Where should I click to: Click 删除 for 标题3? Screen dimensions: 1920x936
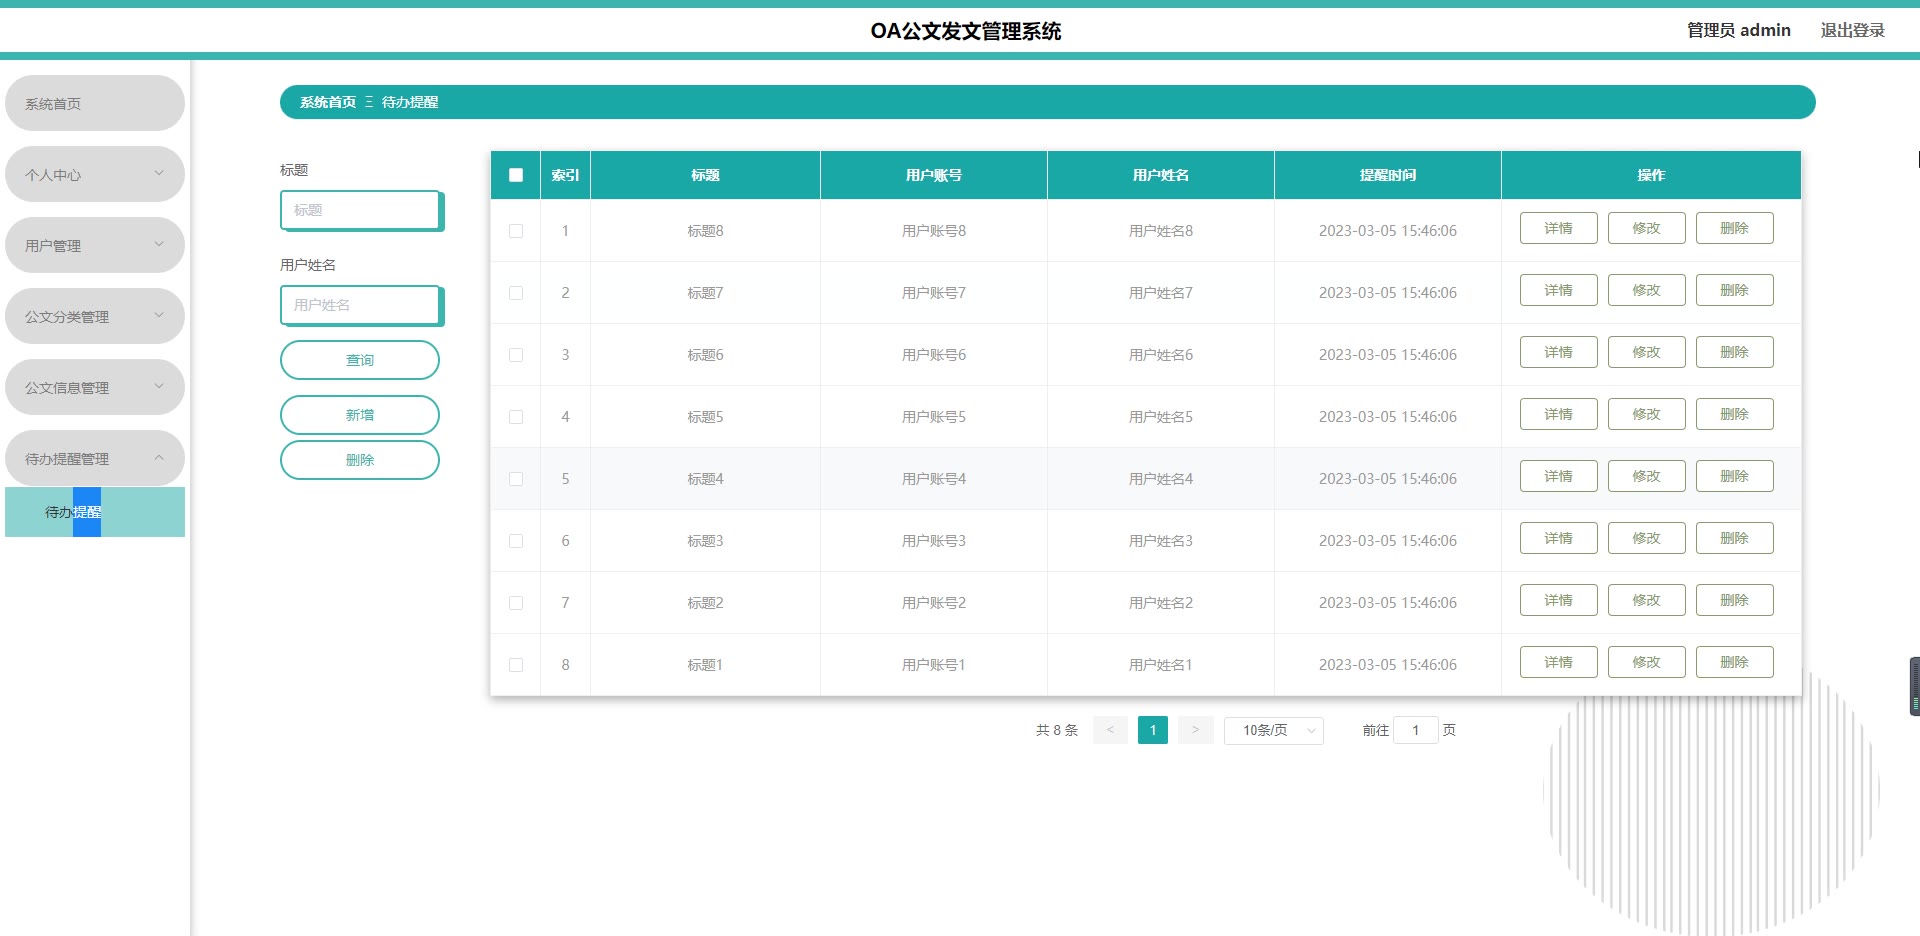(x=1734, y=538)
